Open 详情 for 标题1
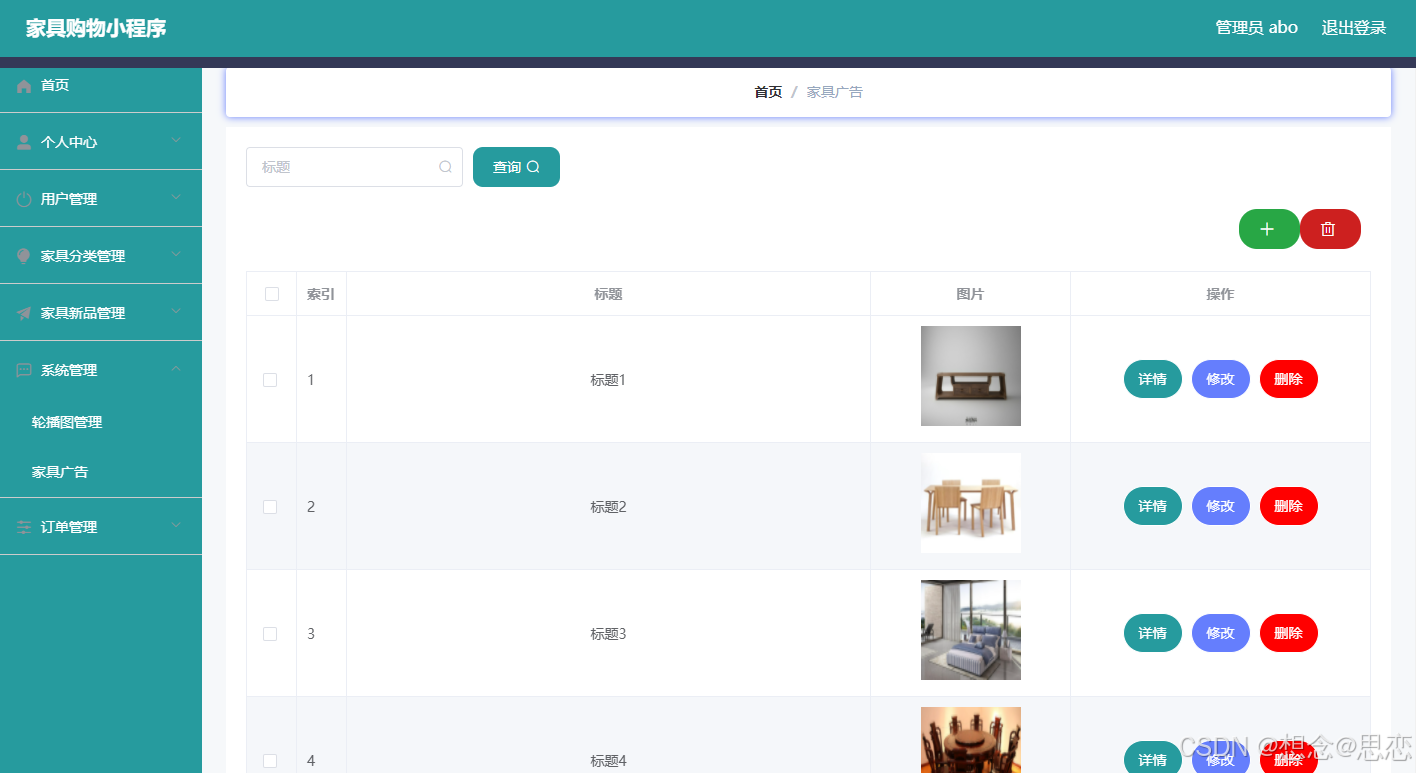Image resolution: width=1416 pixels, height=773 pixels. tap(1153, 379)
